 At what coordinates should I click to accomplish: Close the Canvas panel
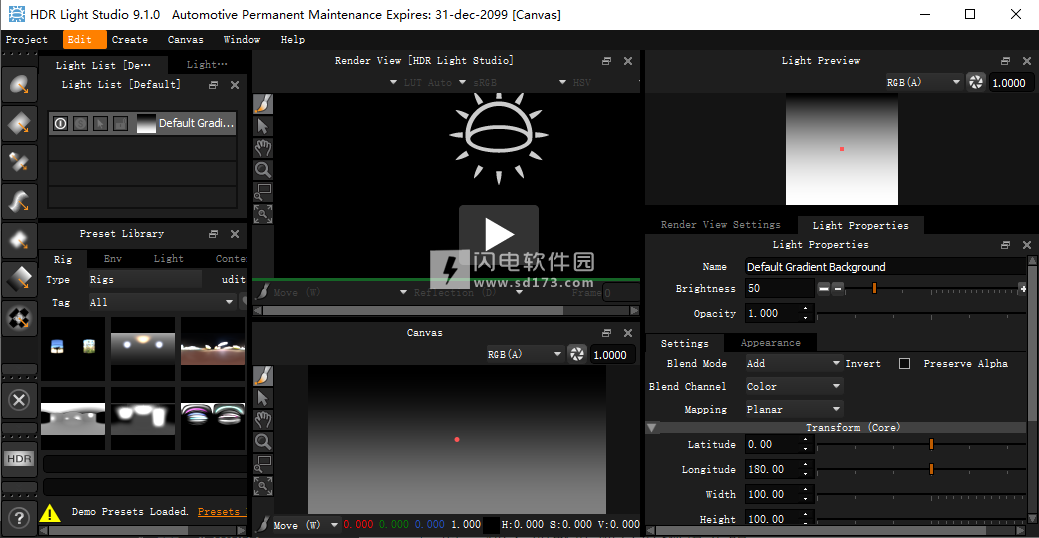628,333
